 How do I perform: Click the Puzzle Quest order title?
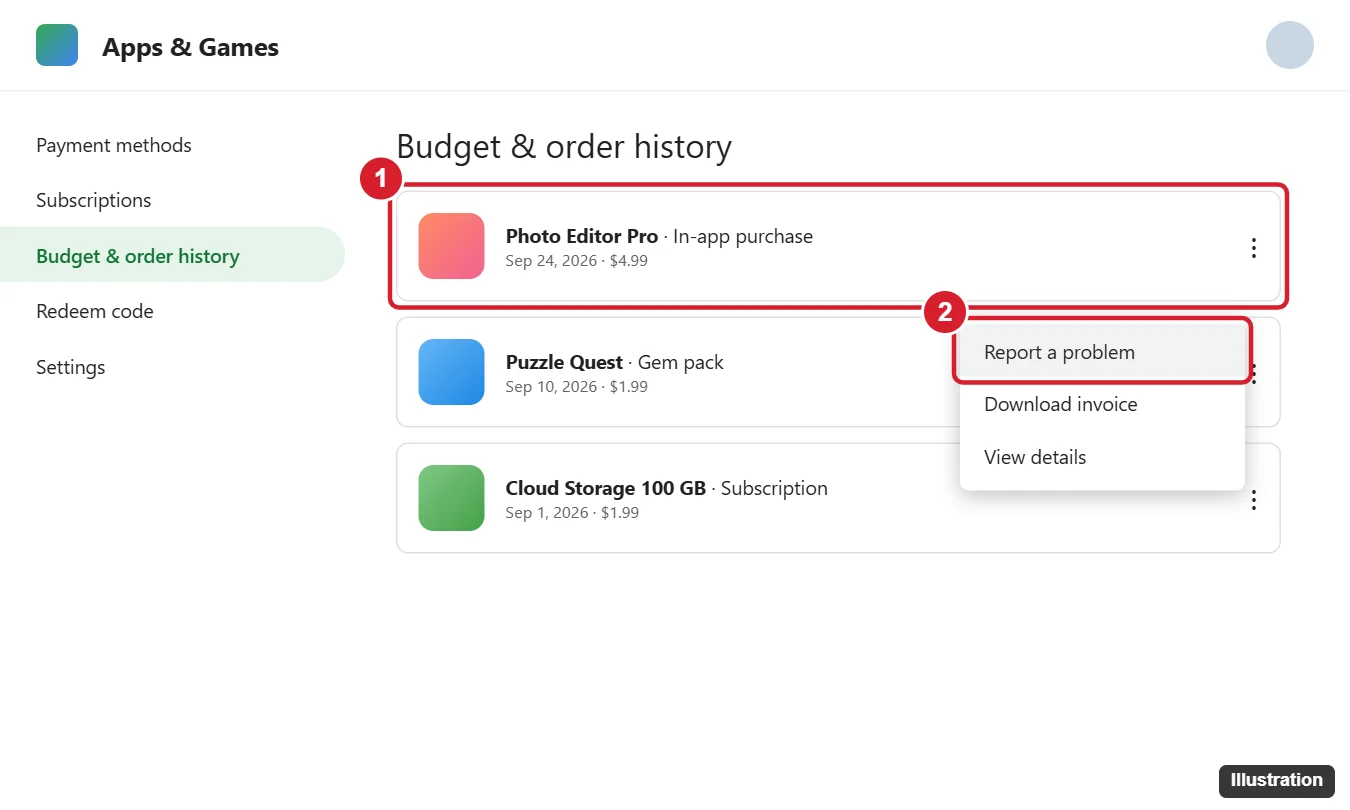pyautogui.click(x=564, y=362)
